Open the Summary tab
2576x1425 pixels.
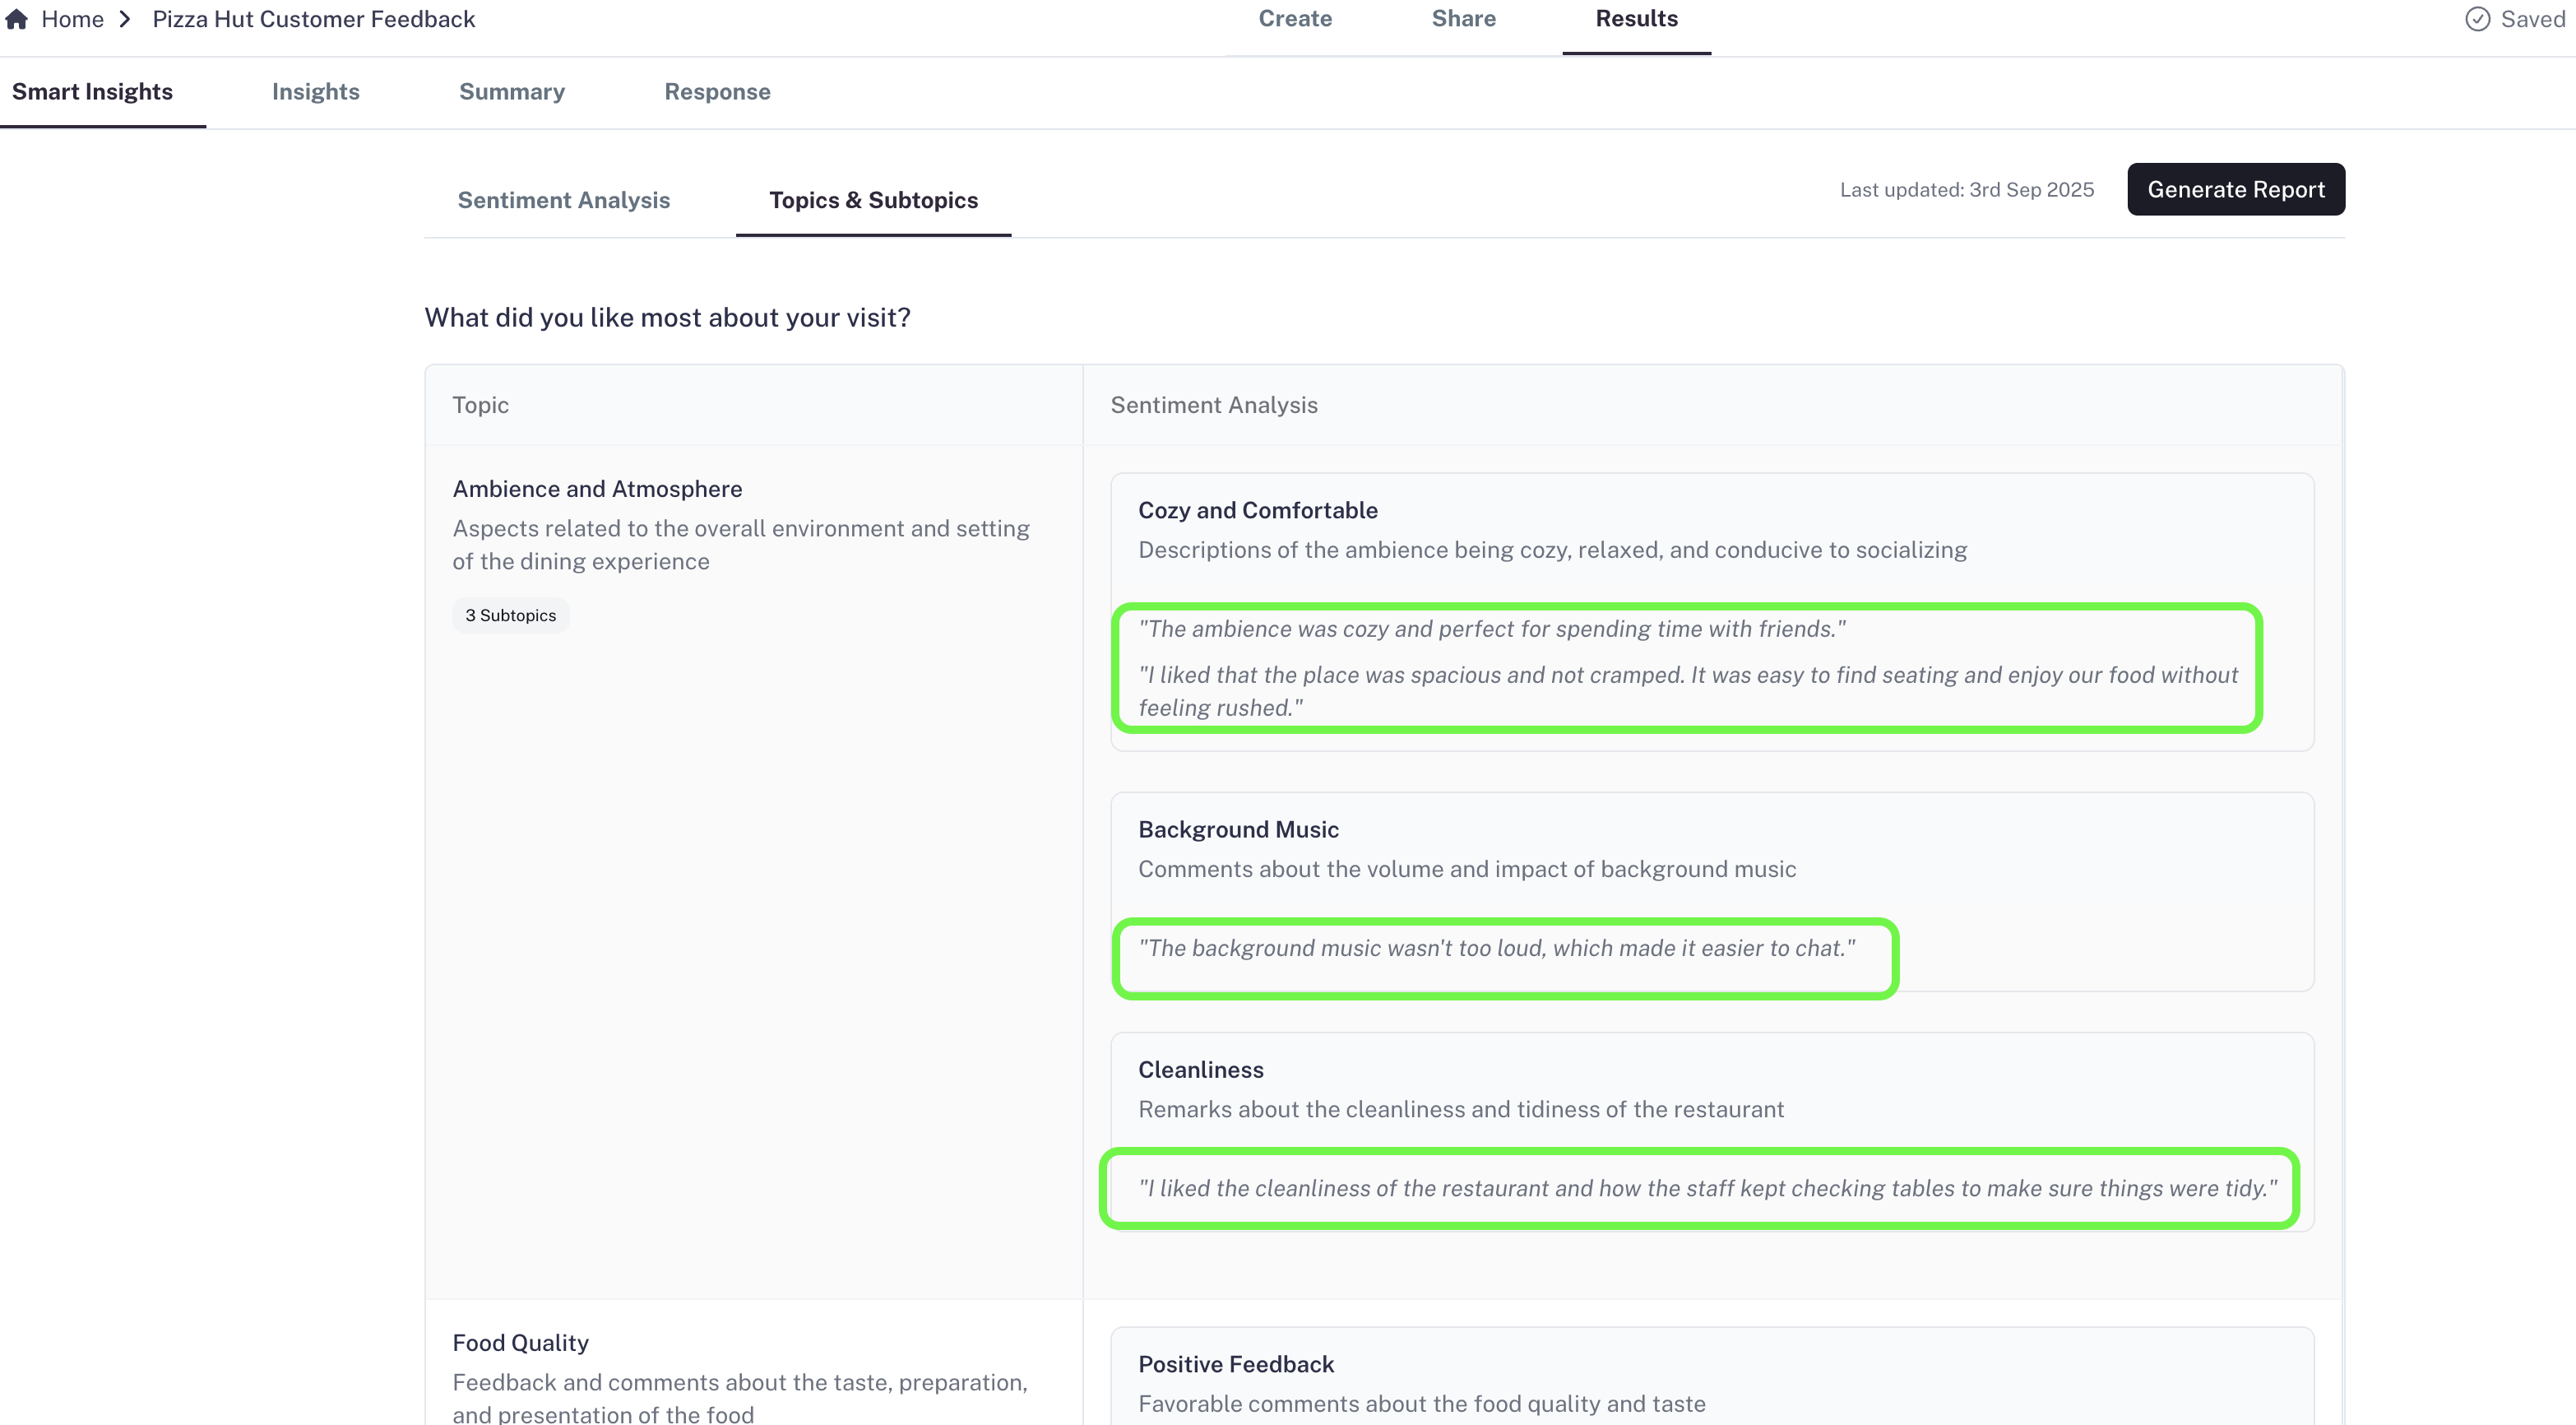(x=511, y=92)
